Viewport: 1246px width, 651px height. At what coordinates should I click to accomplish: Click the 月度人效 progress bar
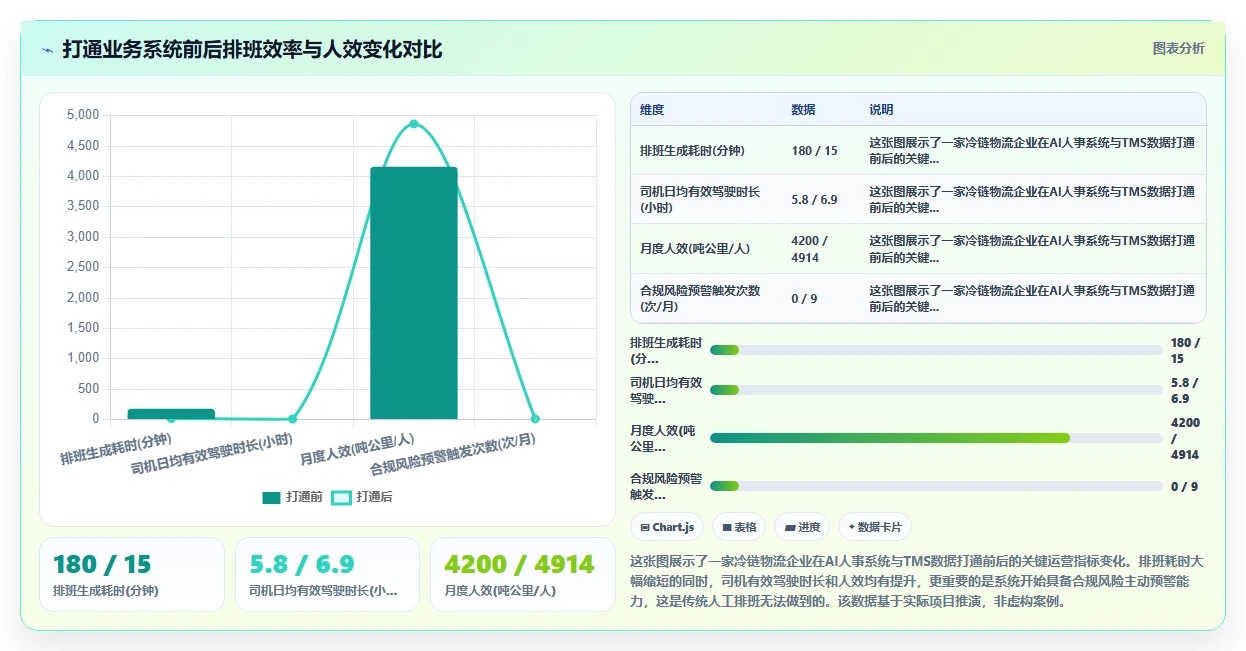point(936,438)
